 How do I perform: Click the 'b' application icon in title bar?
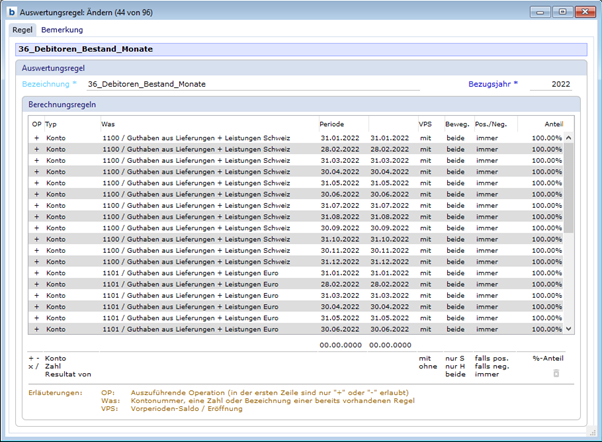pos(12,11)
